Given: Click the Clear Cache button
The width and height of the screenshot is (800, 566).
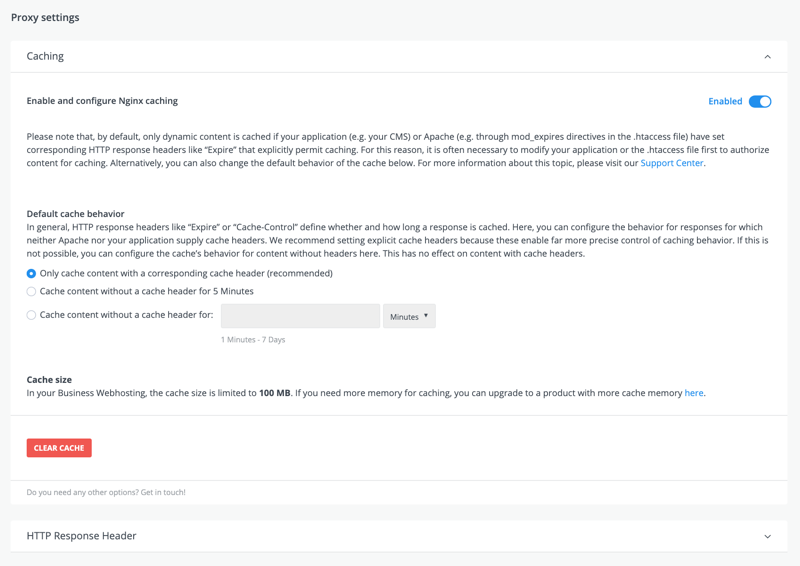Looking at the screenshot, I should pos(59,448).
